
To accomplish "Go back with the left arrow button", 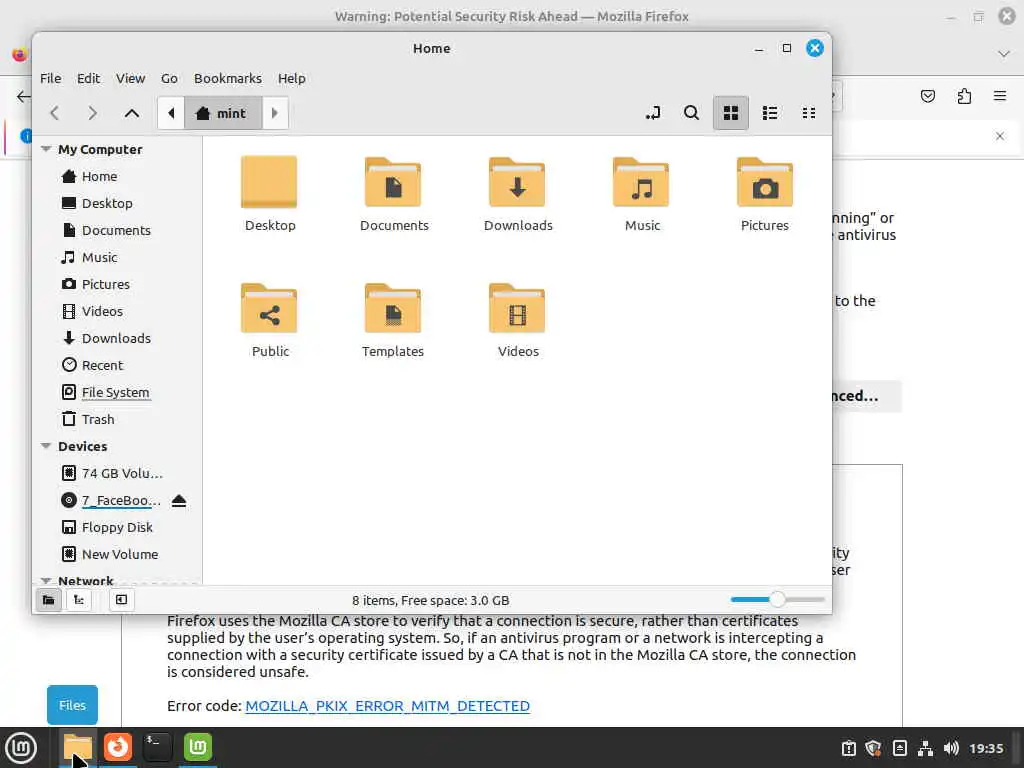I will (55, 113).
